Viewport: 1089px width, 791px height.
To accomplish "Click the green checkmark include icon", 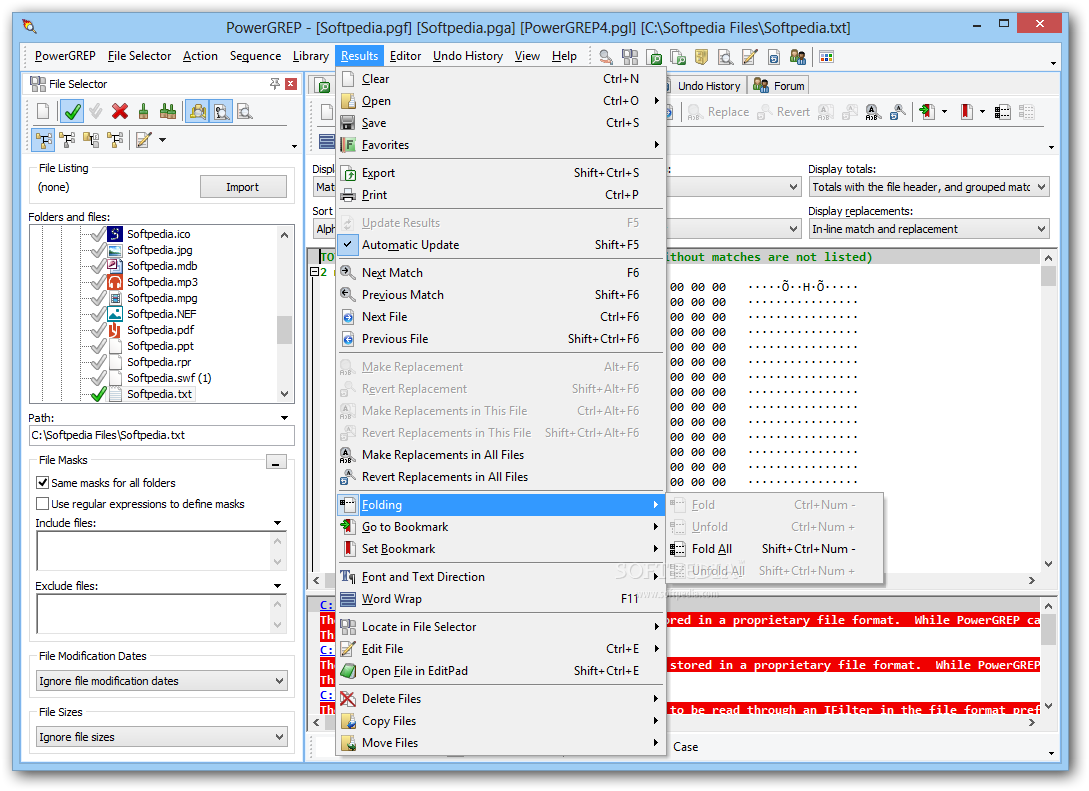I will click(x=72, y=111).
